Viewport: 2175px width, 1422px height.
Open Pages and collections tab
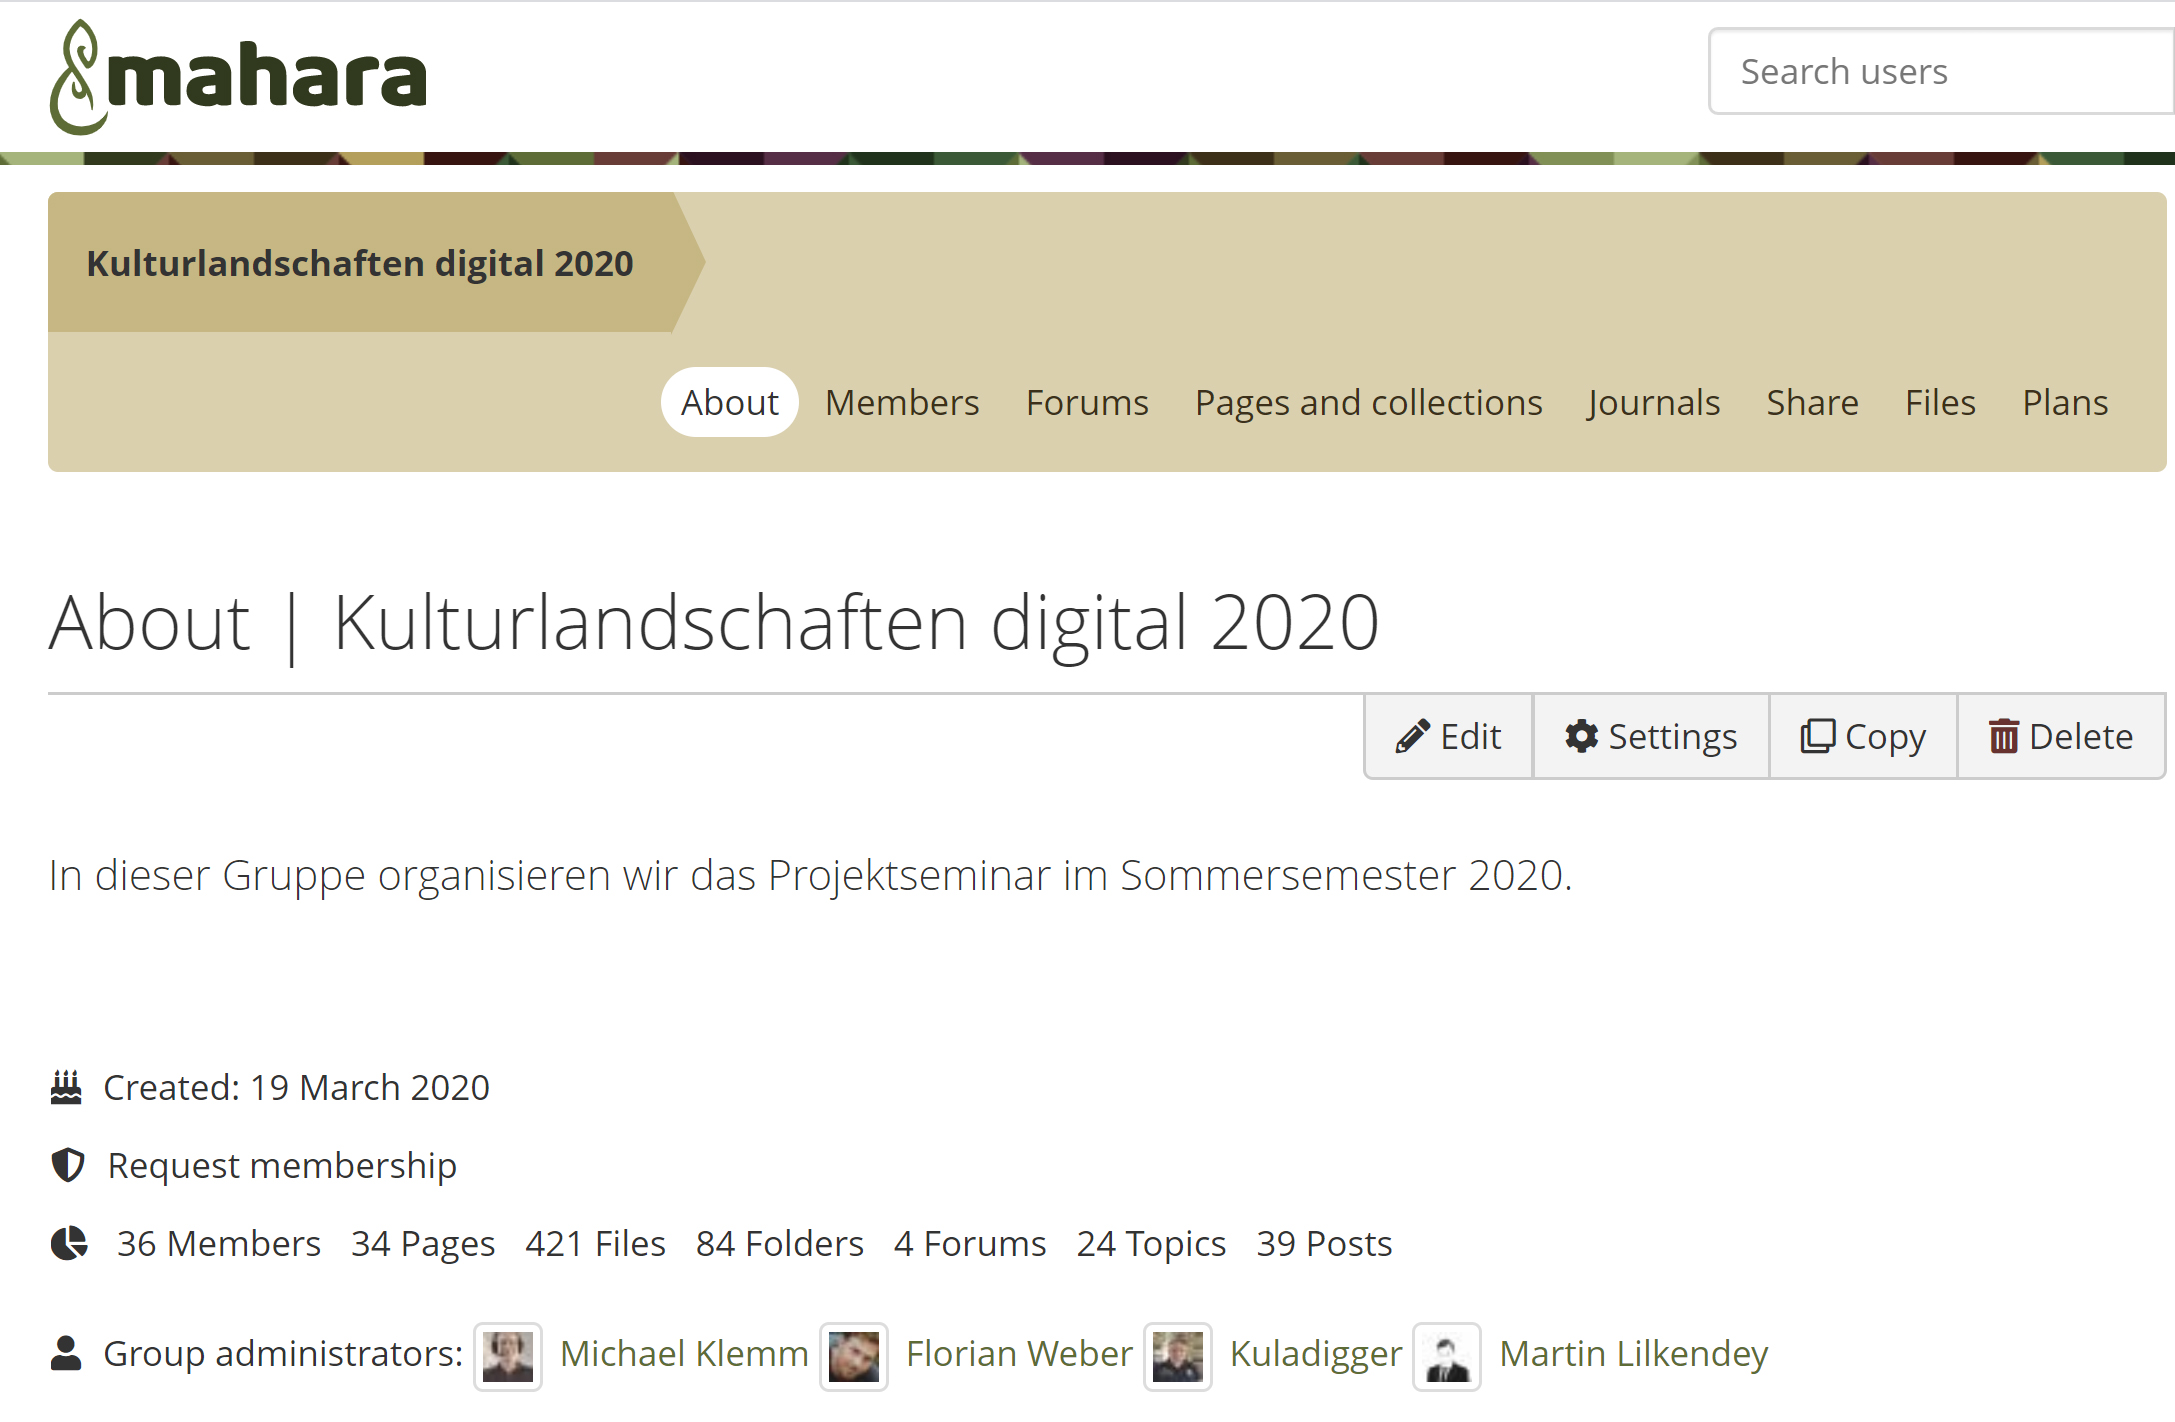coord(1368,403)
